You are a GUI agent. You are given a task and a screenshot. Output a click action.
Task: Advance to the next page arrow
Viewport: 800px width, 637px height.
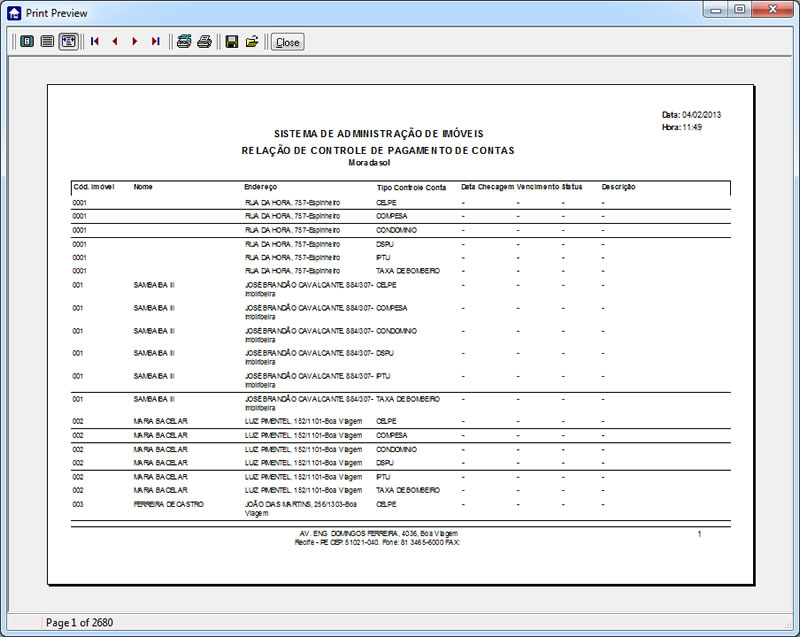pos(135,42)
